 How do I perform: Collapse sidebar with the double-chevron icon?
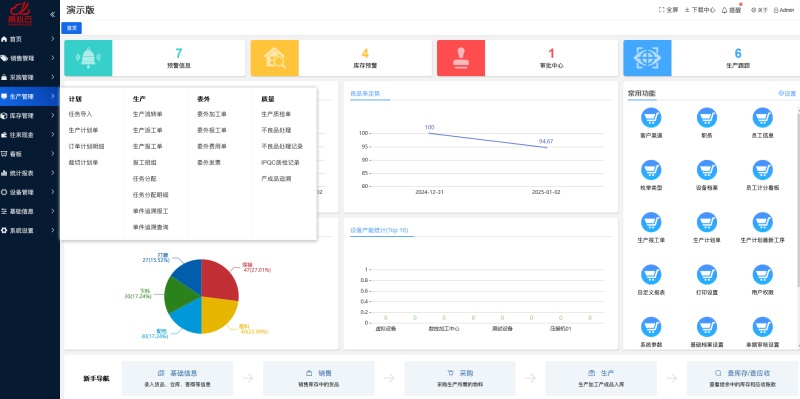click(53, 14)
